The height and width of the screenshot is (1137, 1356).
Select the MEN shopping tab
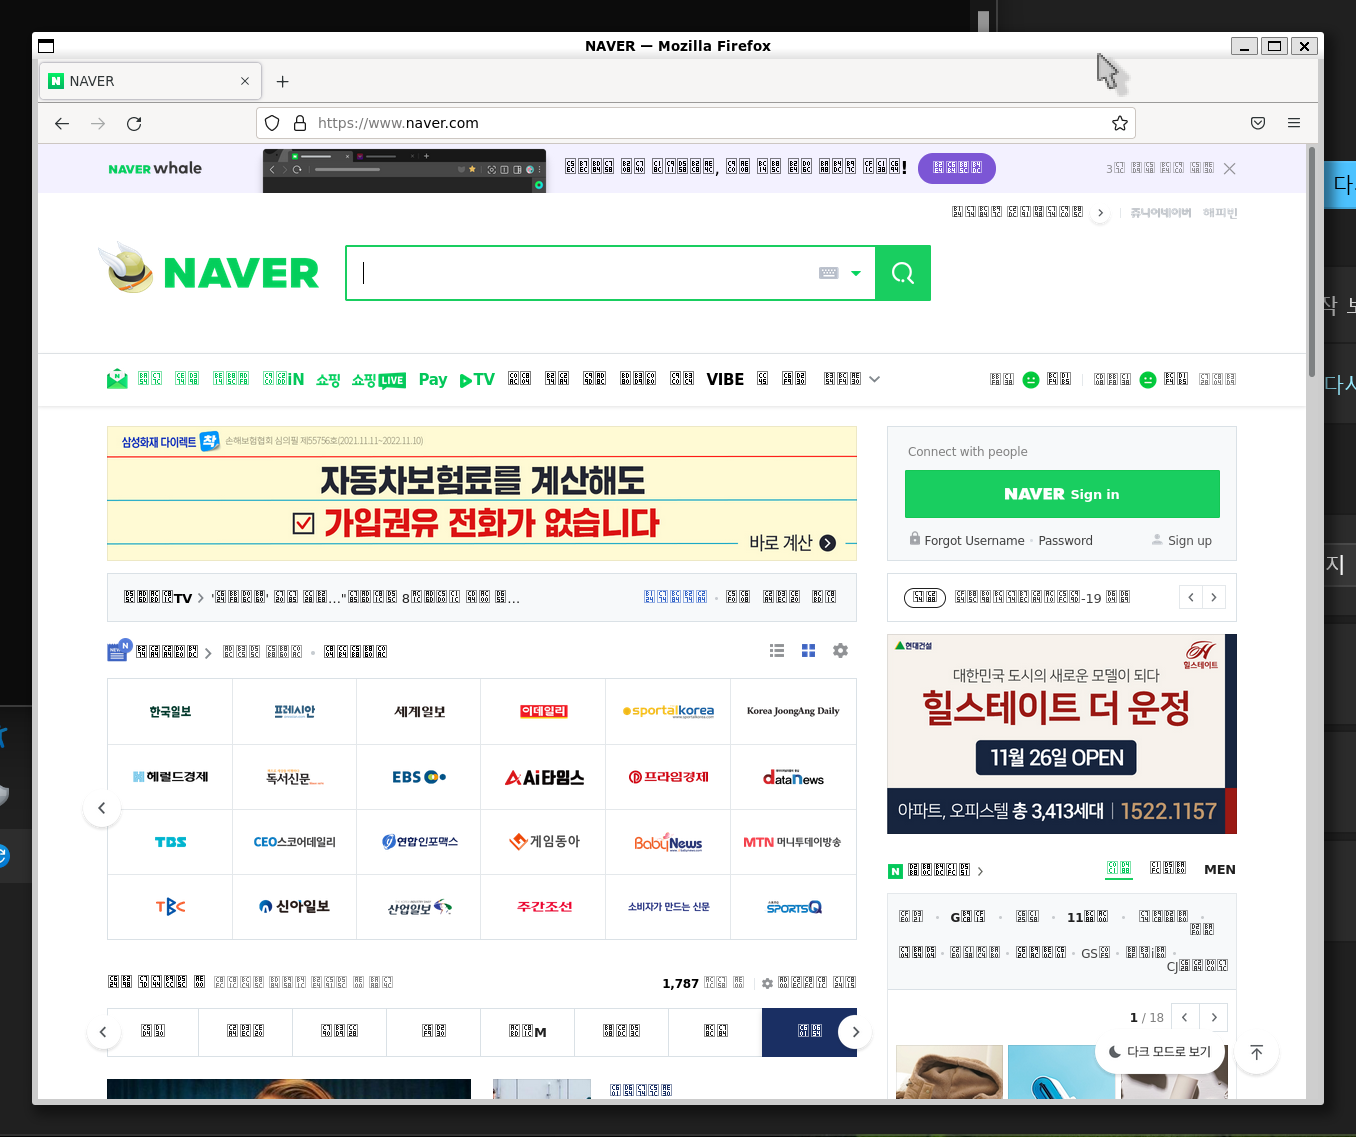pos(1220,869)
